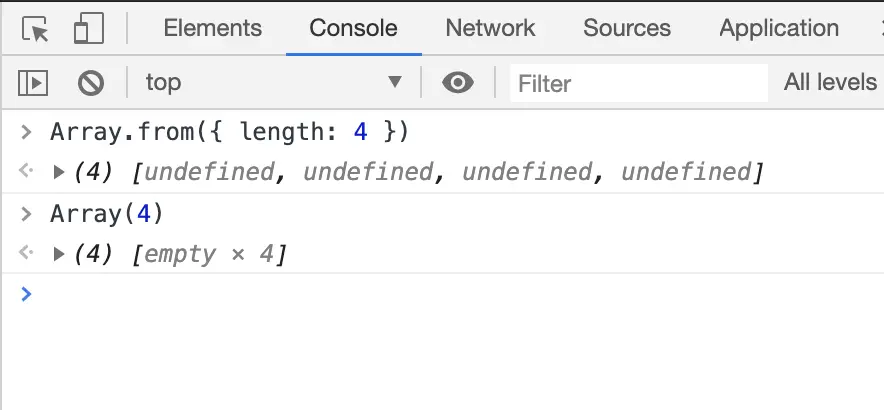Open the top JavaScript context dropdown

(x=273, y=82)
